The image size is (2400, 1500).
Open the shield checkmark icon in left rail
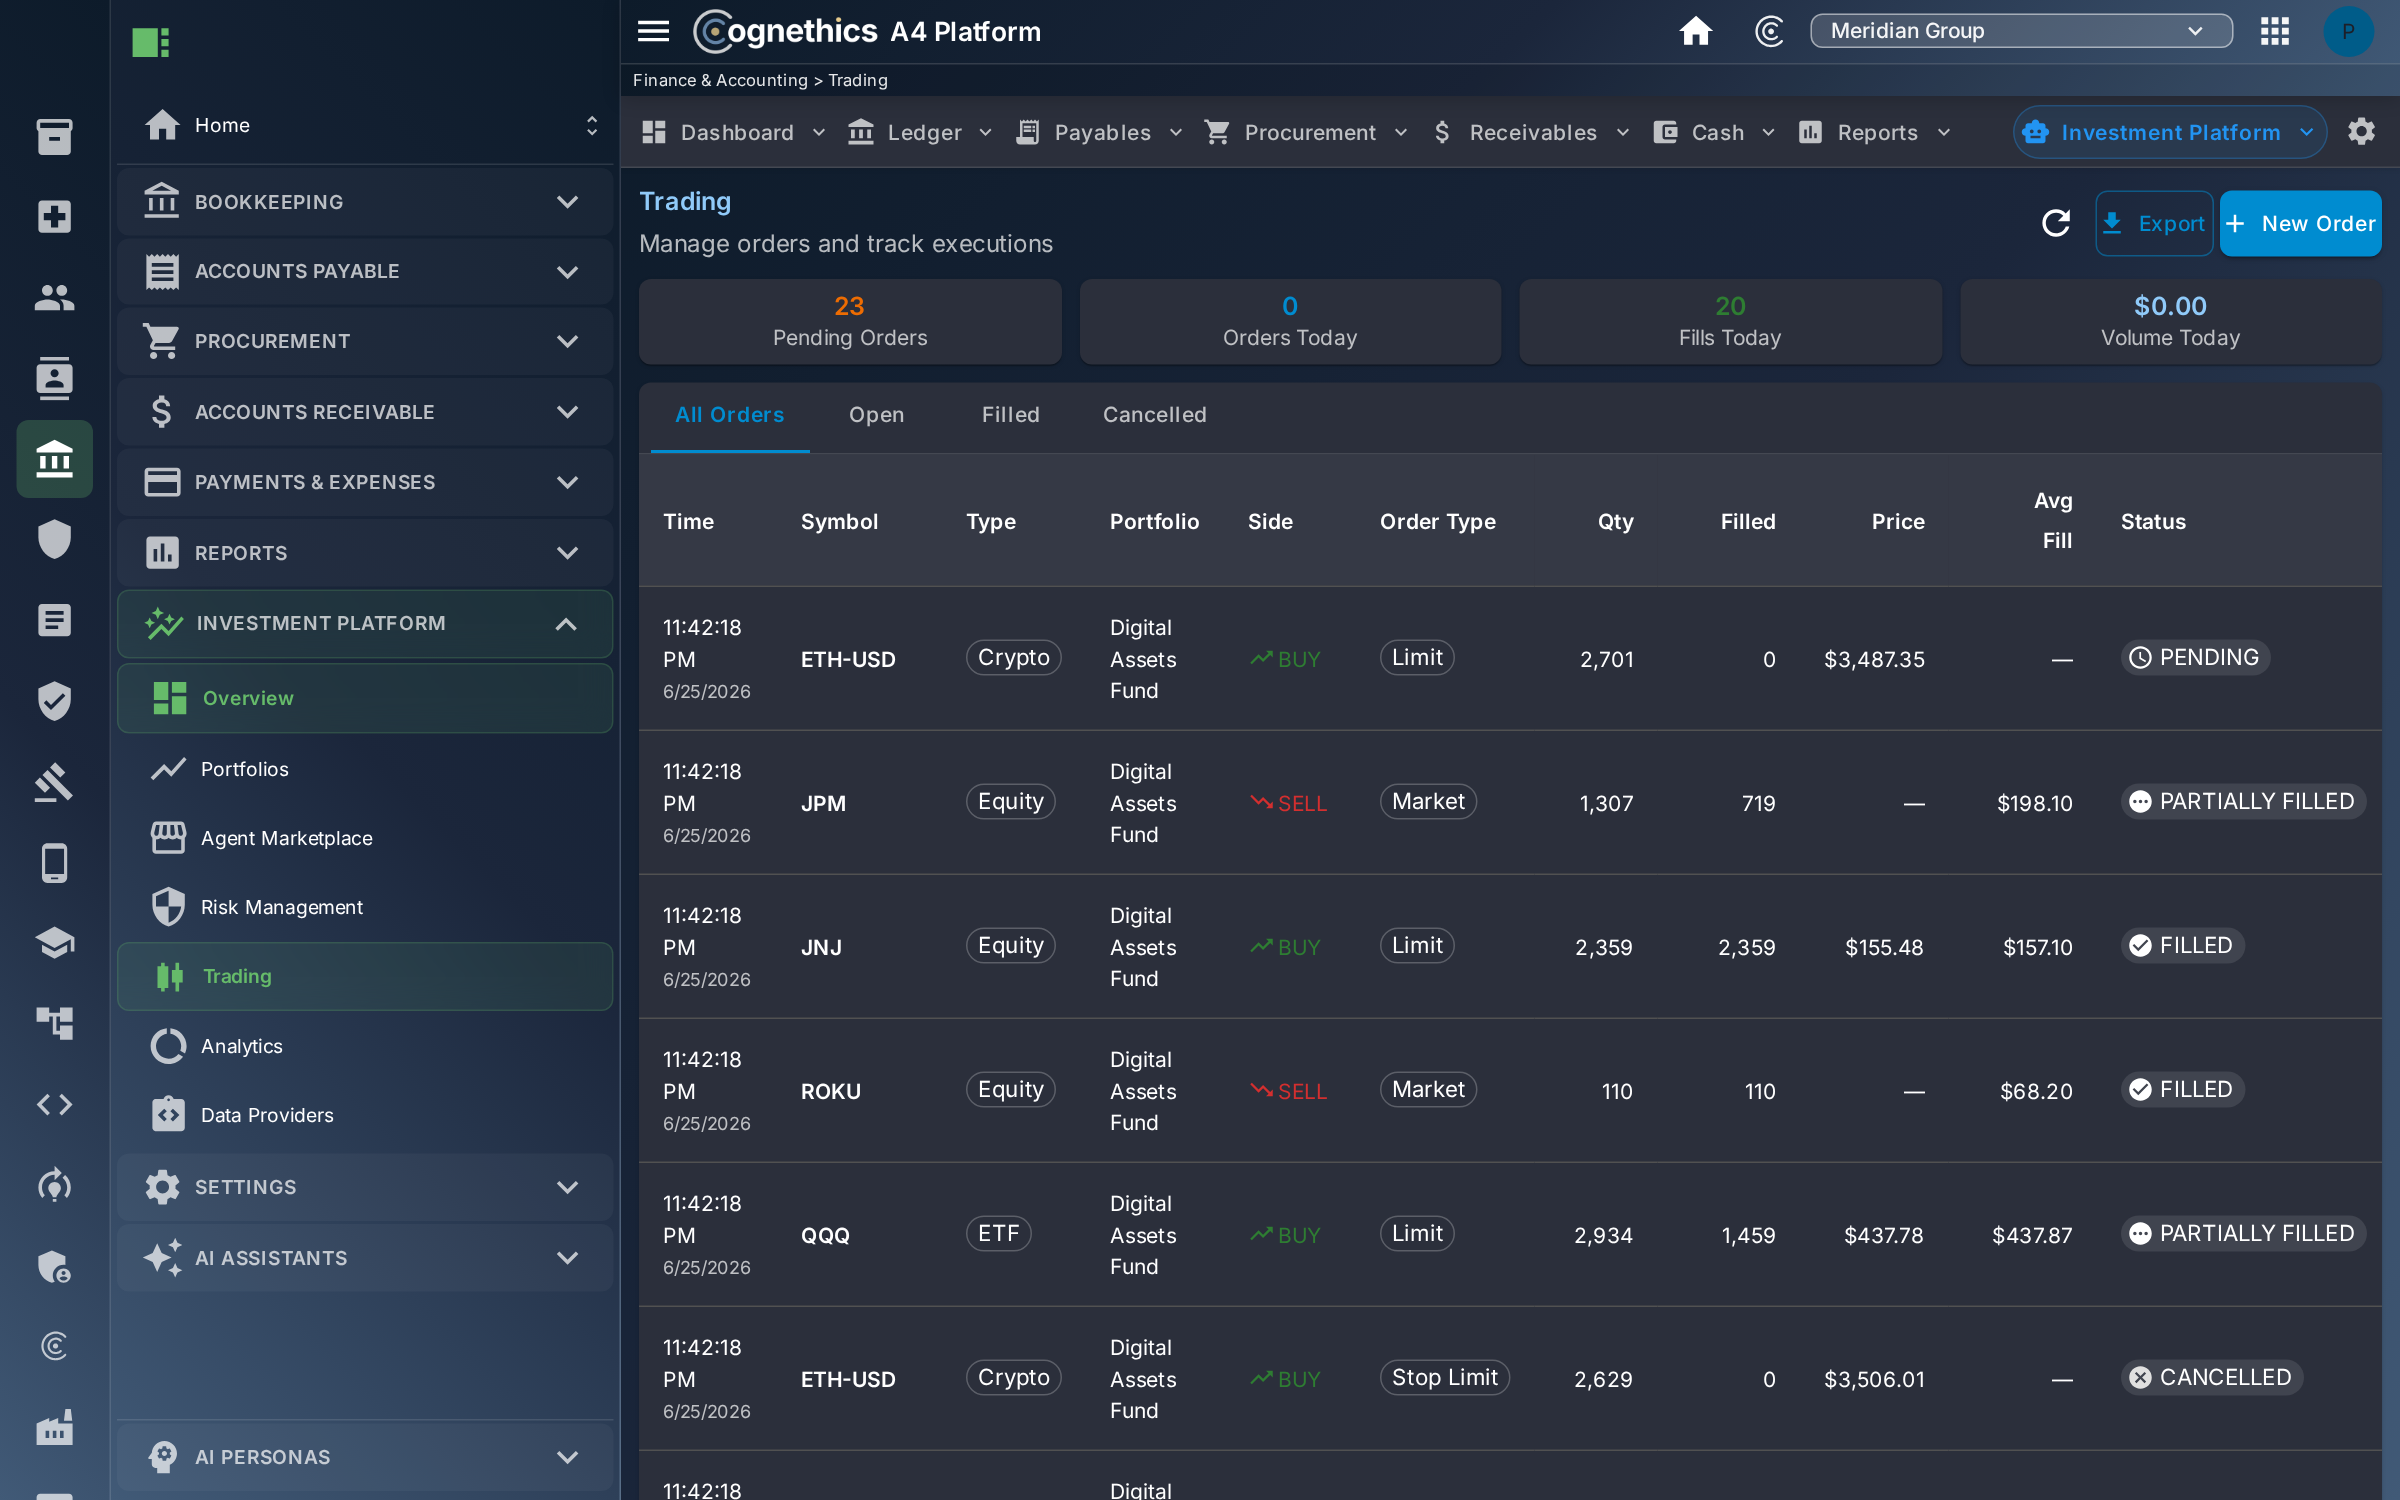click(54, 701)
